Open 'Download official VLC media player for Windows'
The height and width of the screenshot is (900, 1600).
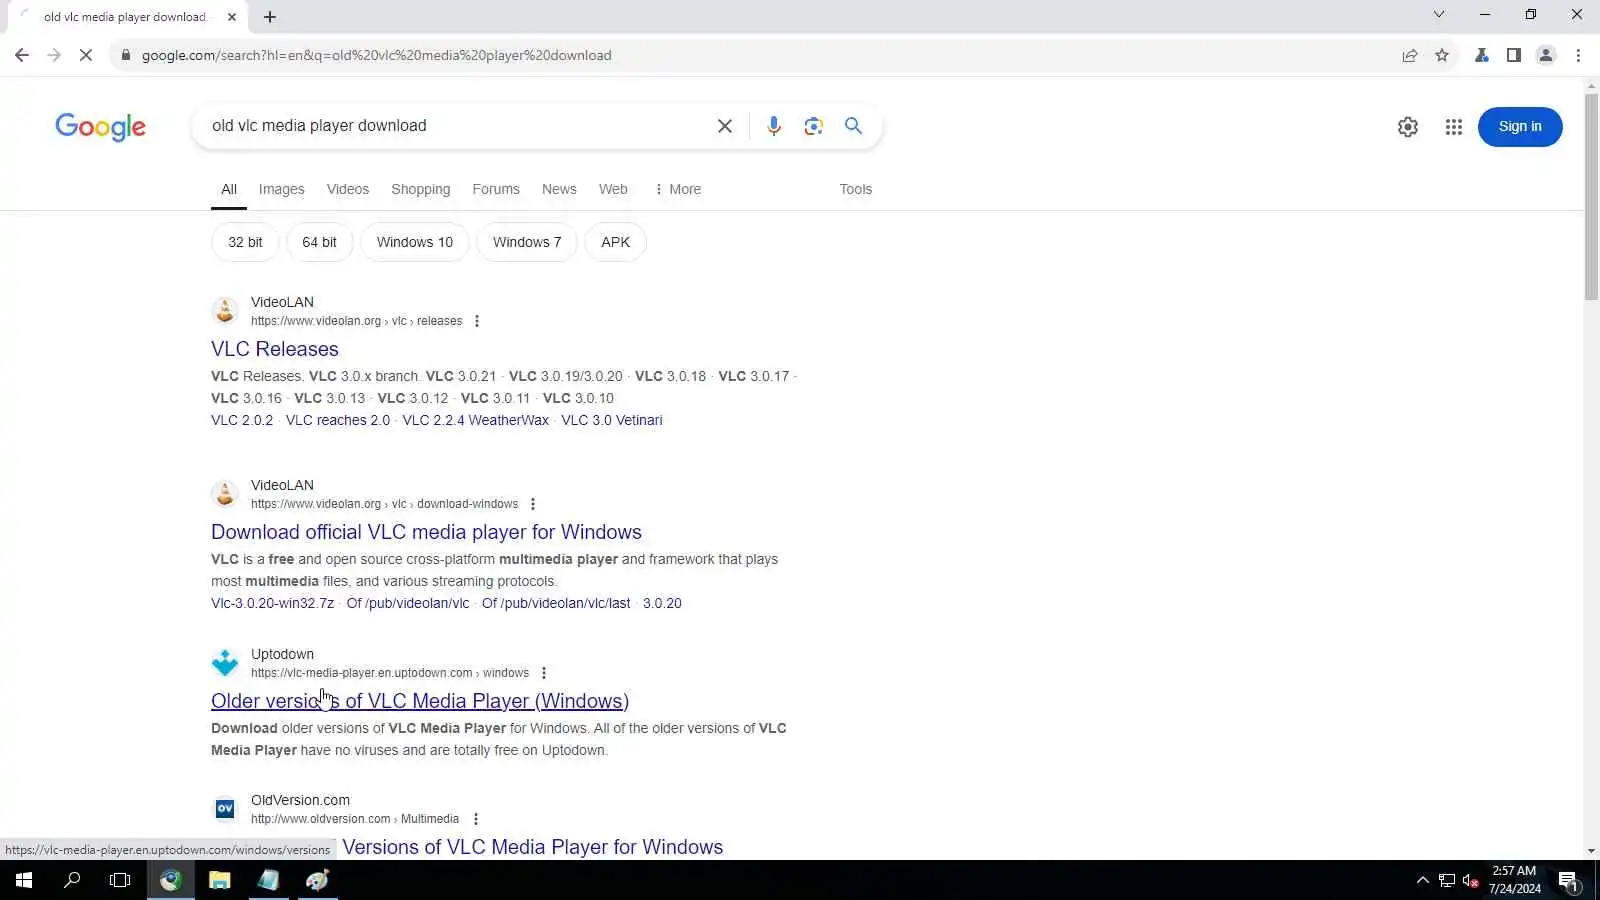(426, 532)
